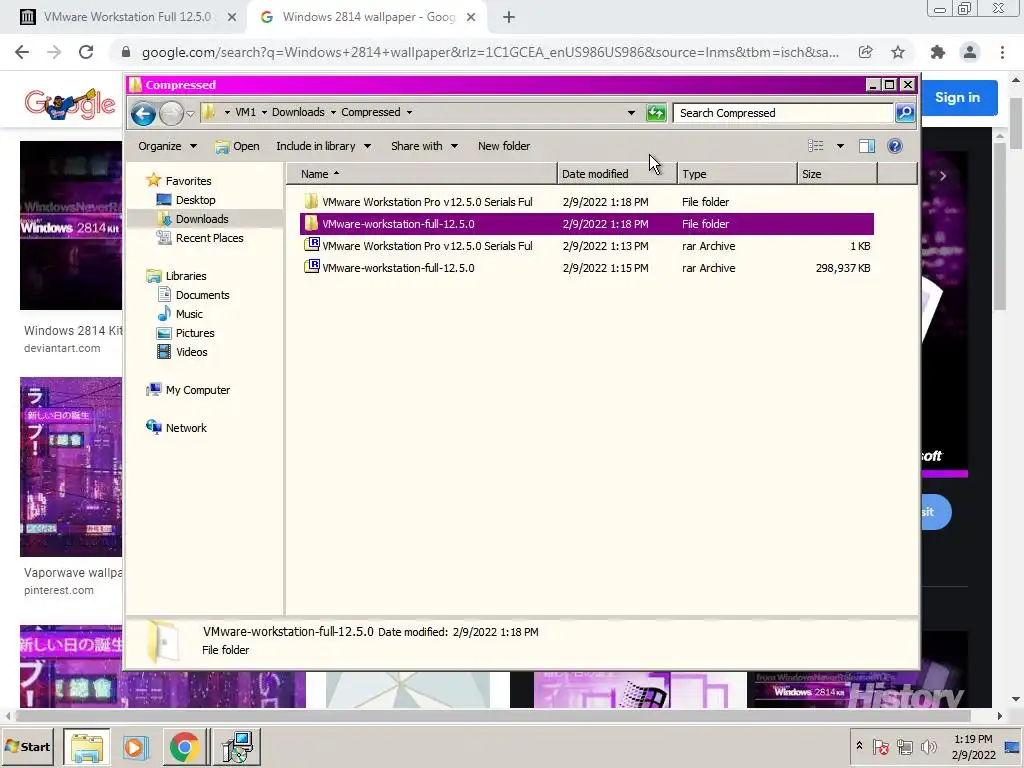The width and height of the screenshot is (1024, 768).
Task: Open the Organize menu
Action: [167, 146]
